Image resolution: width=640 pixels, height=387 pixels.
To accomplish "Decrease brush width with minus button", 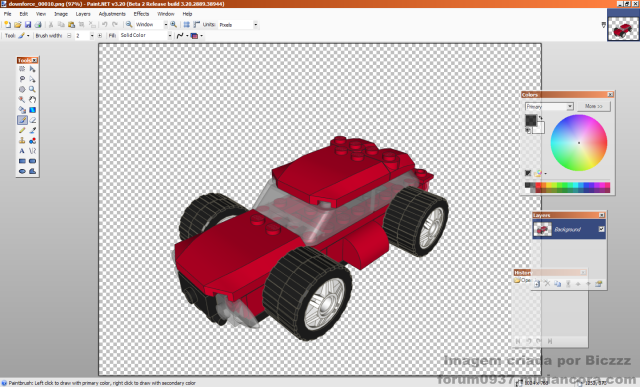I will [69, 36].
